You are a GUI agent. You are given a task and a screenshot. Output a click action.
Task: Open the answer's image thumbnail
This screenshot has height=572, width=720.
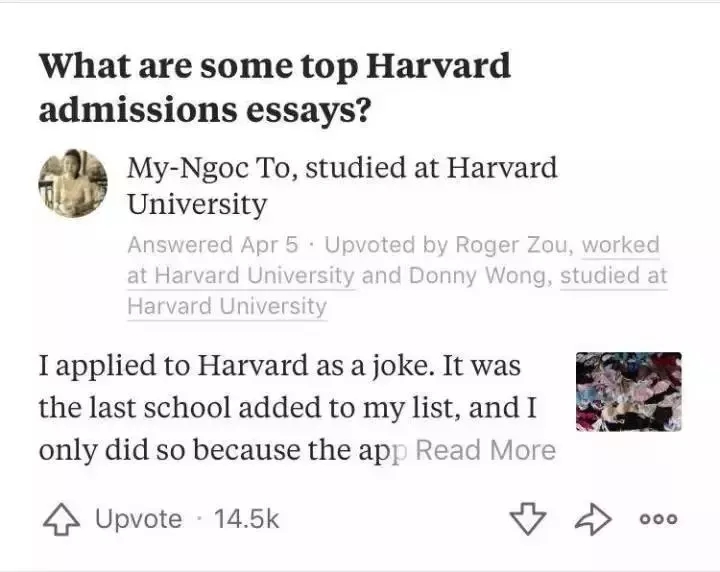point(629,392)
